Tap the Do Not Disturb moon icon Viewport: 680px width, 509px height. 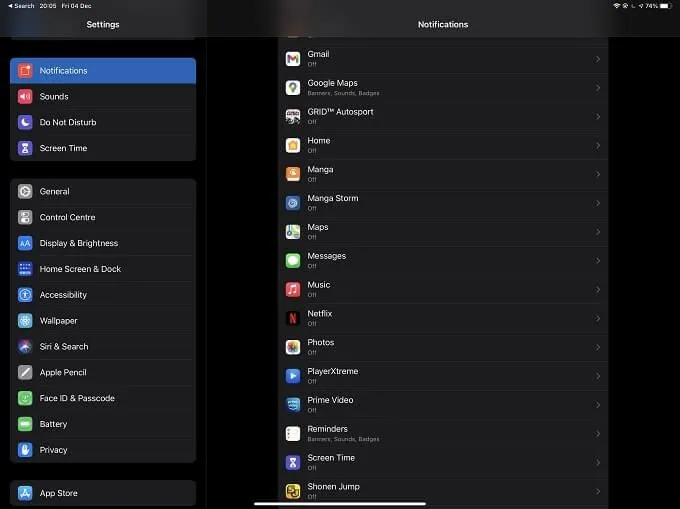(x=25, y=122)
